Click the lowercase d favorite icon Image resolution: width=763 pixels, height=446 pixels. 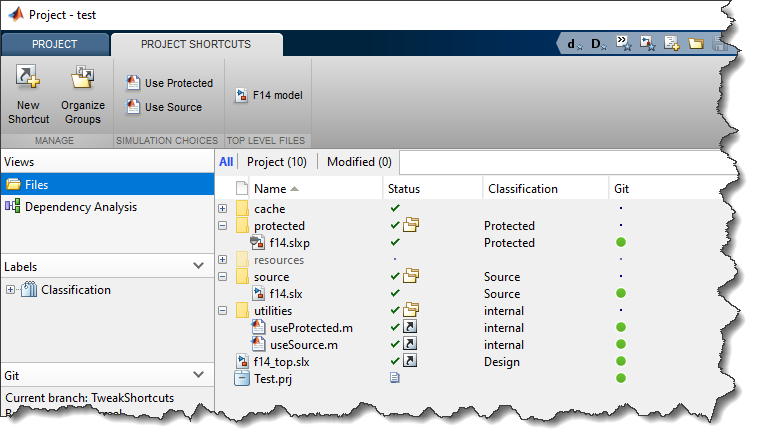(x=574, y=43)
